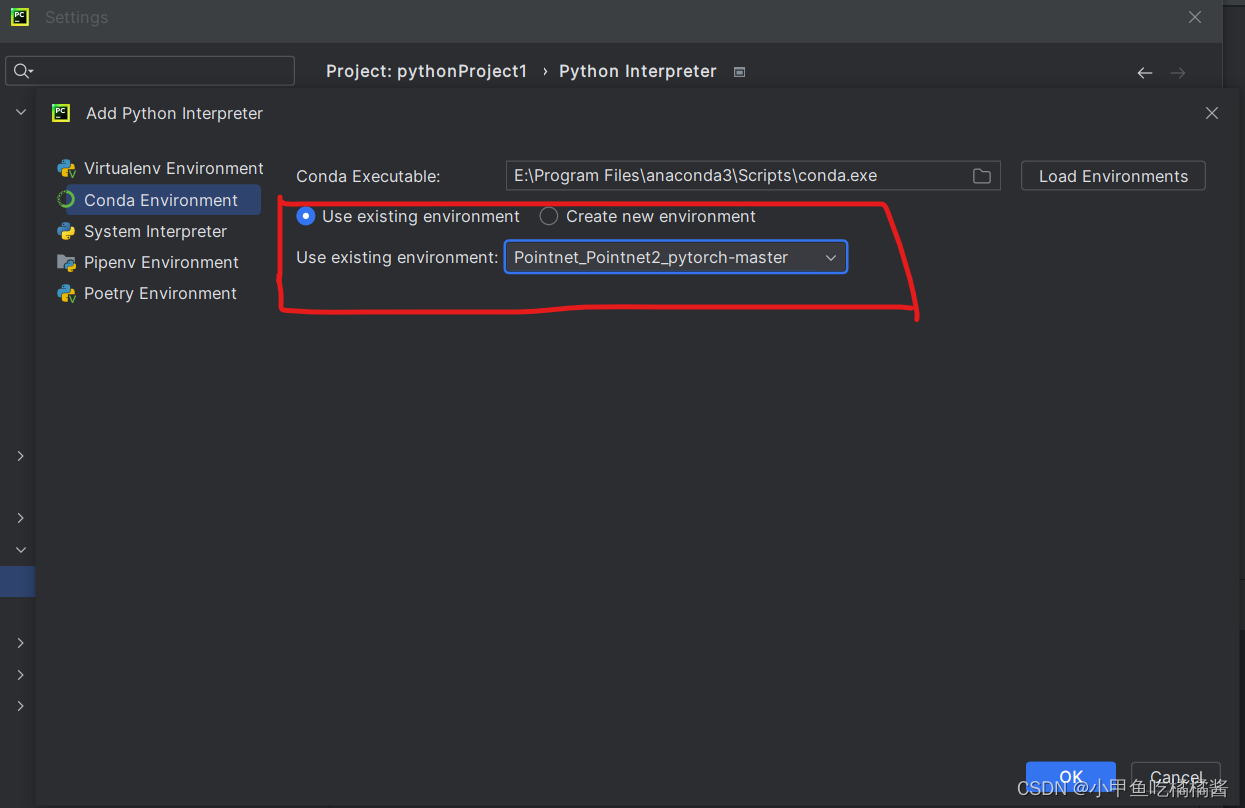Viewport: 1245px width, 808px height.
Task: Open the existing environment dropdown
Action: (676, 257)
